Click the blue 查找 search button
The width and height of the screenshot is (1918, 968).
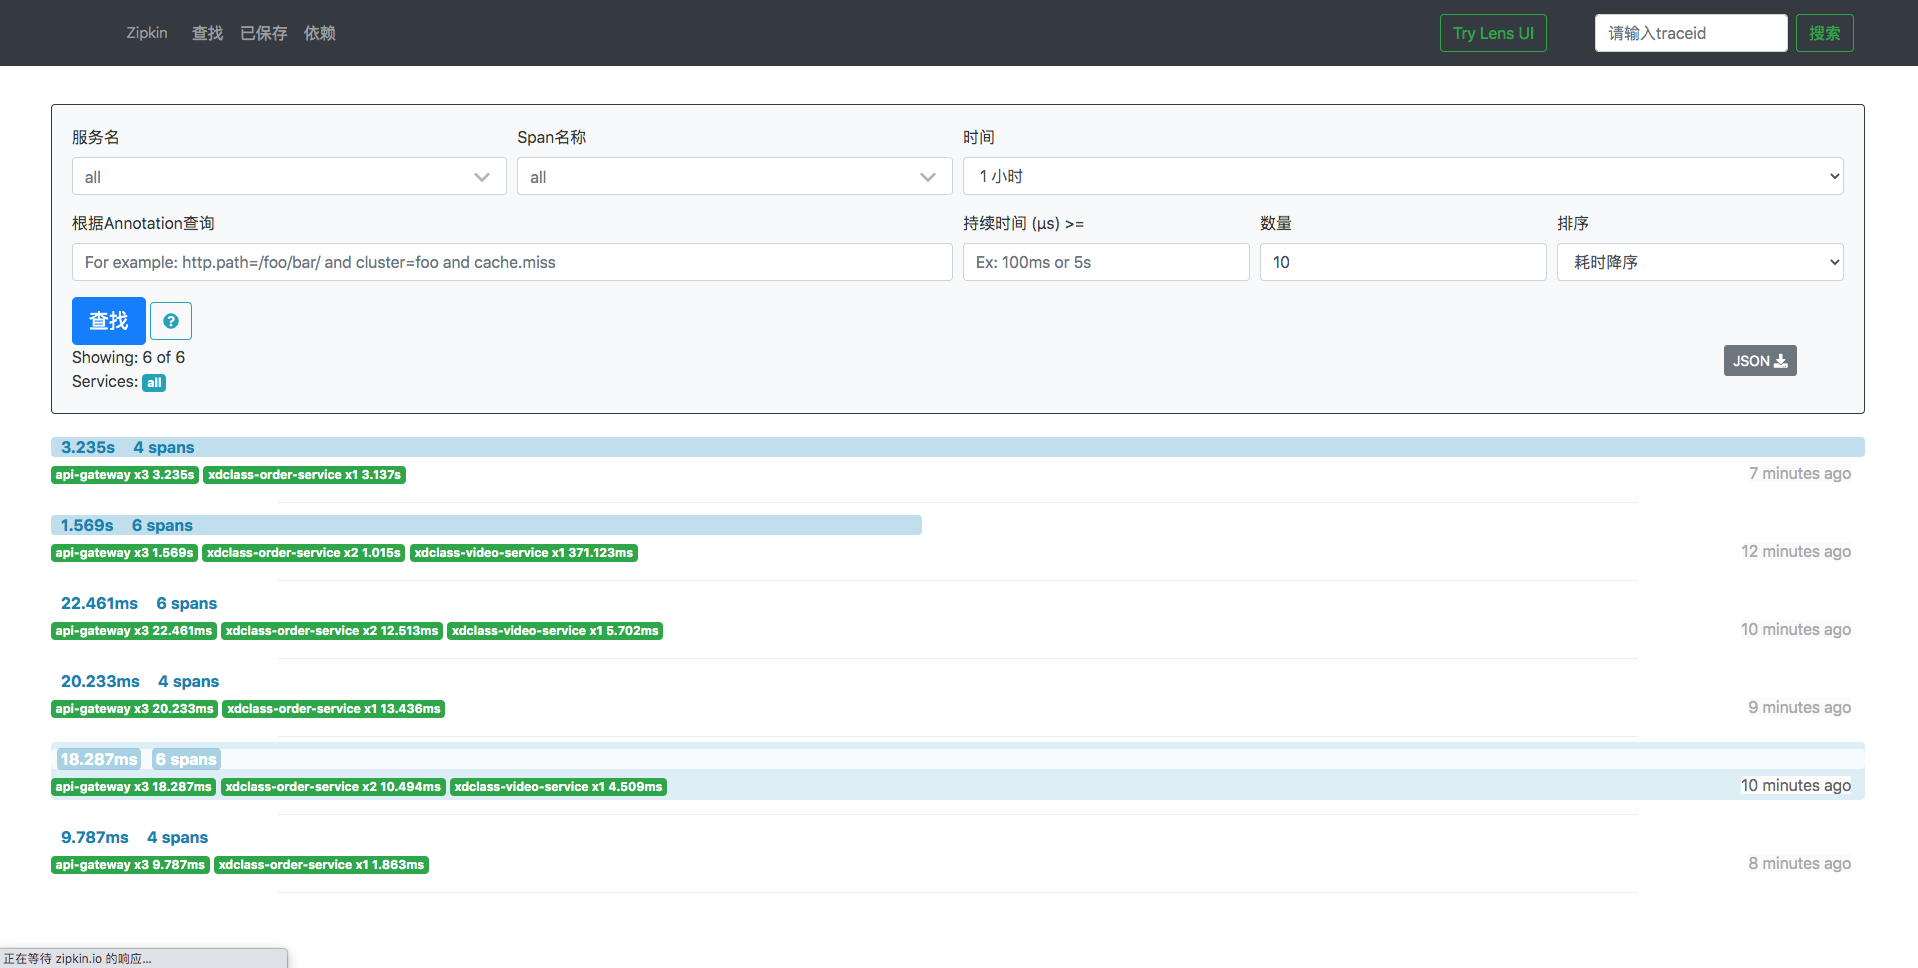pyautogui.click(x=108, y=321)
